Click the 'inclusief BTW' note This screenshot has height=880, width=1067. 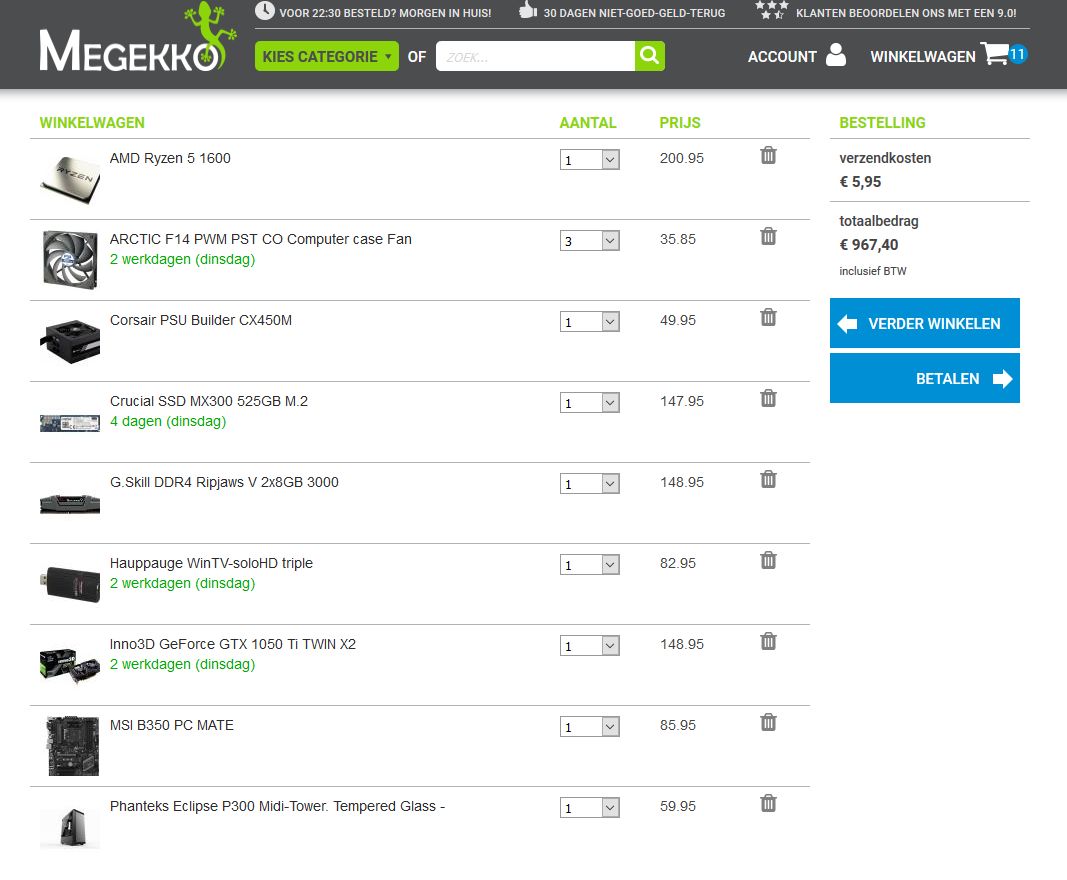point(873,272)
